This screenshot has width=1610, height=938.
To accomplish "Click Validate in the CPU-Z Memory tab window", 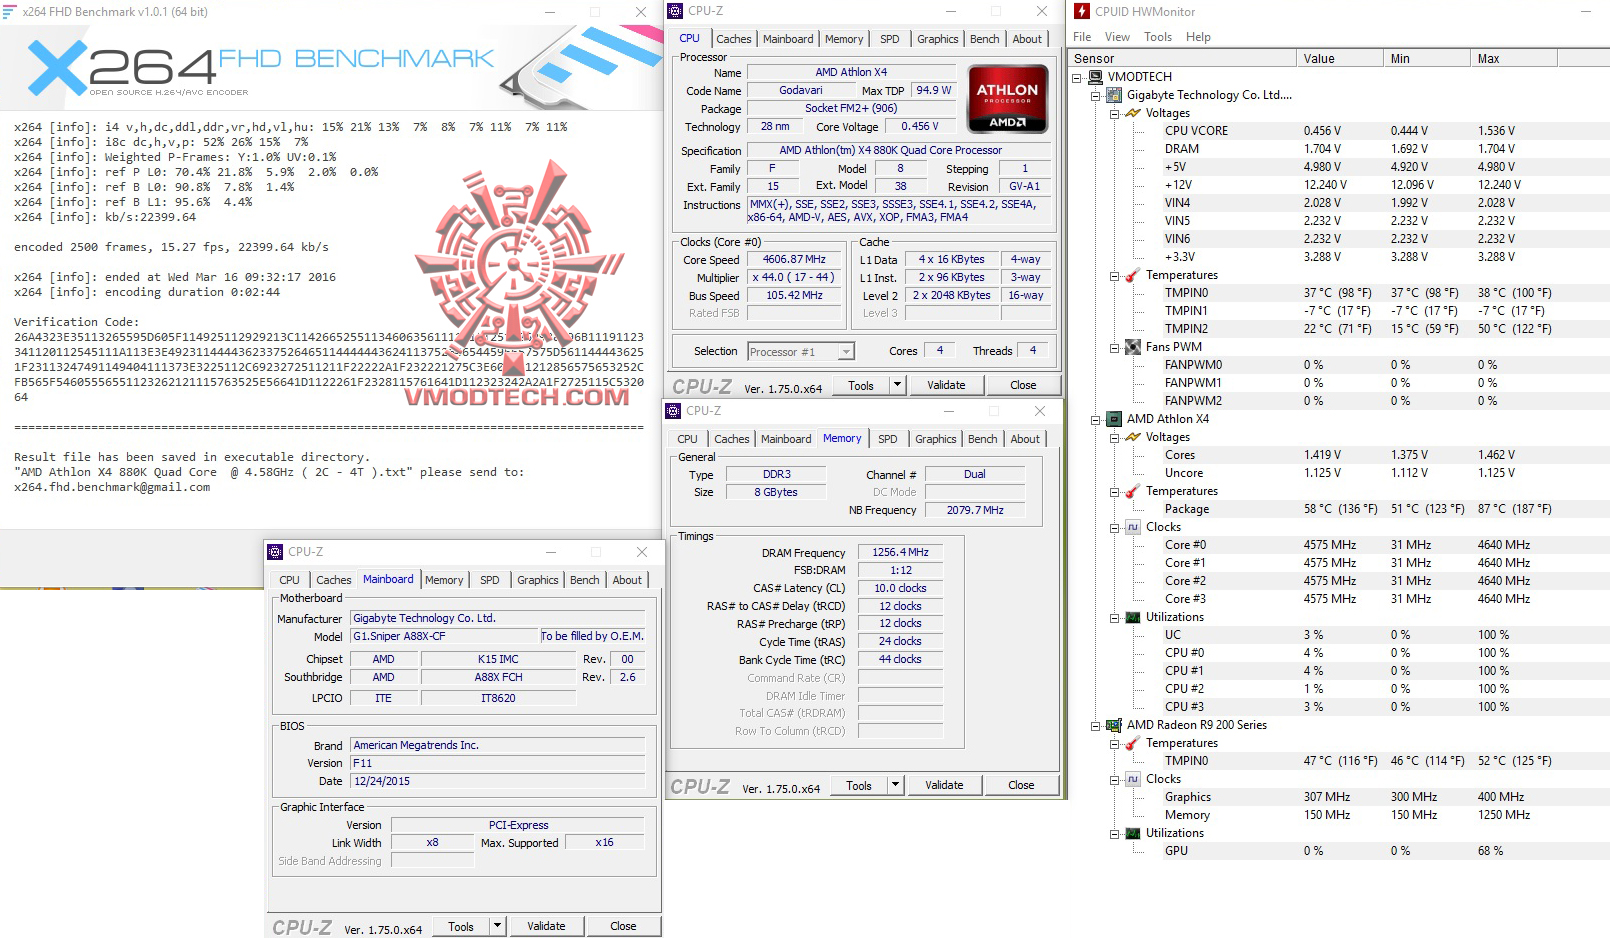I will pos(944,785).
